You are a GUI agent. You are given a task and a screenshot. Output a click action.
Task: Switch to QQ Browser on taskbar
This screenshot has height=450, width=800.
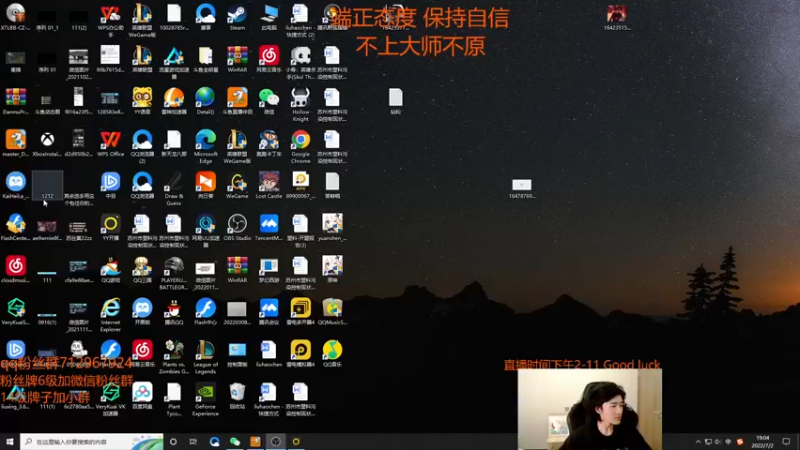point(214,441)
